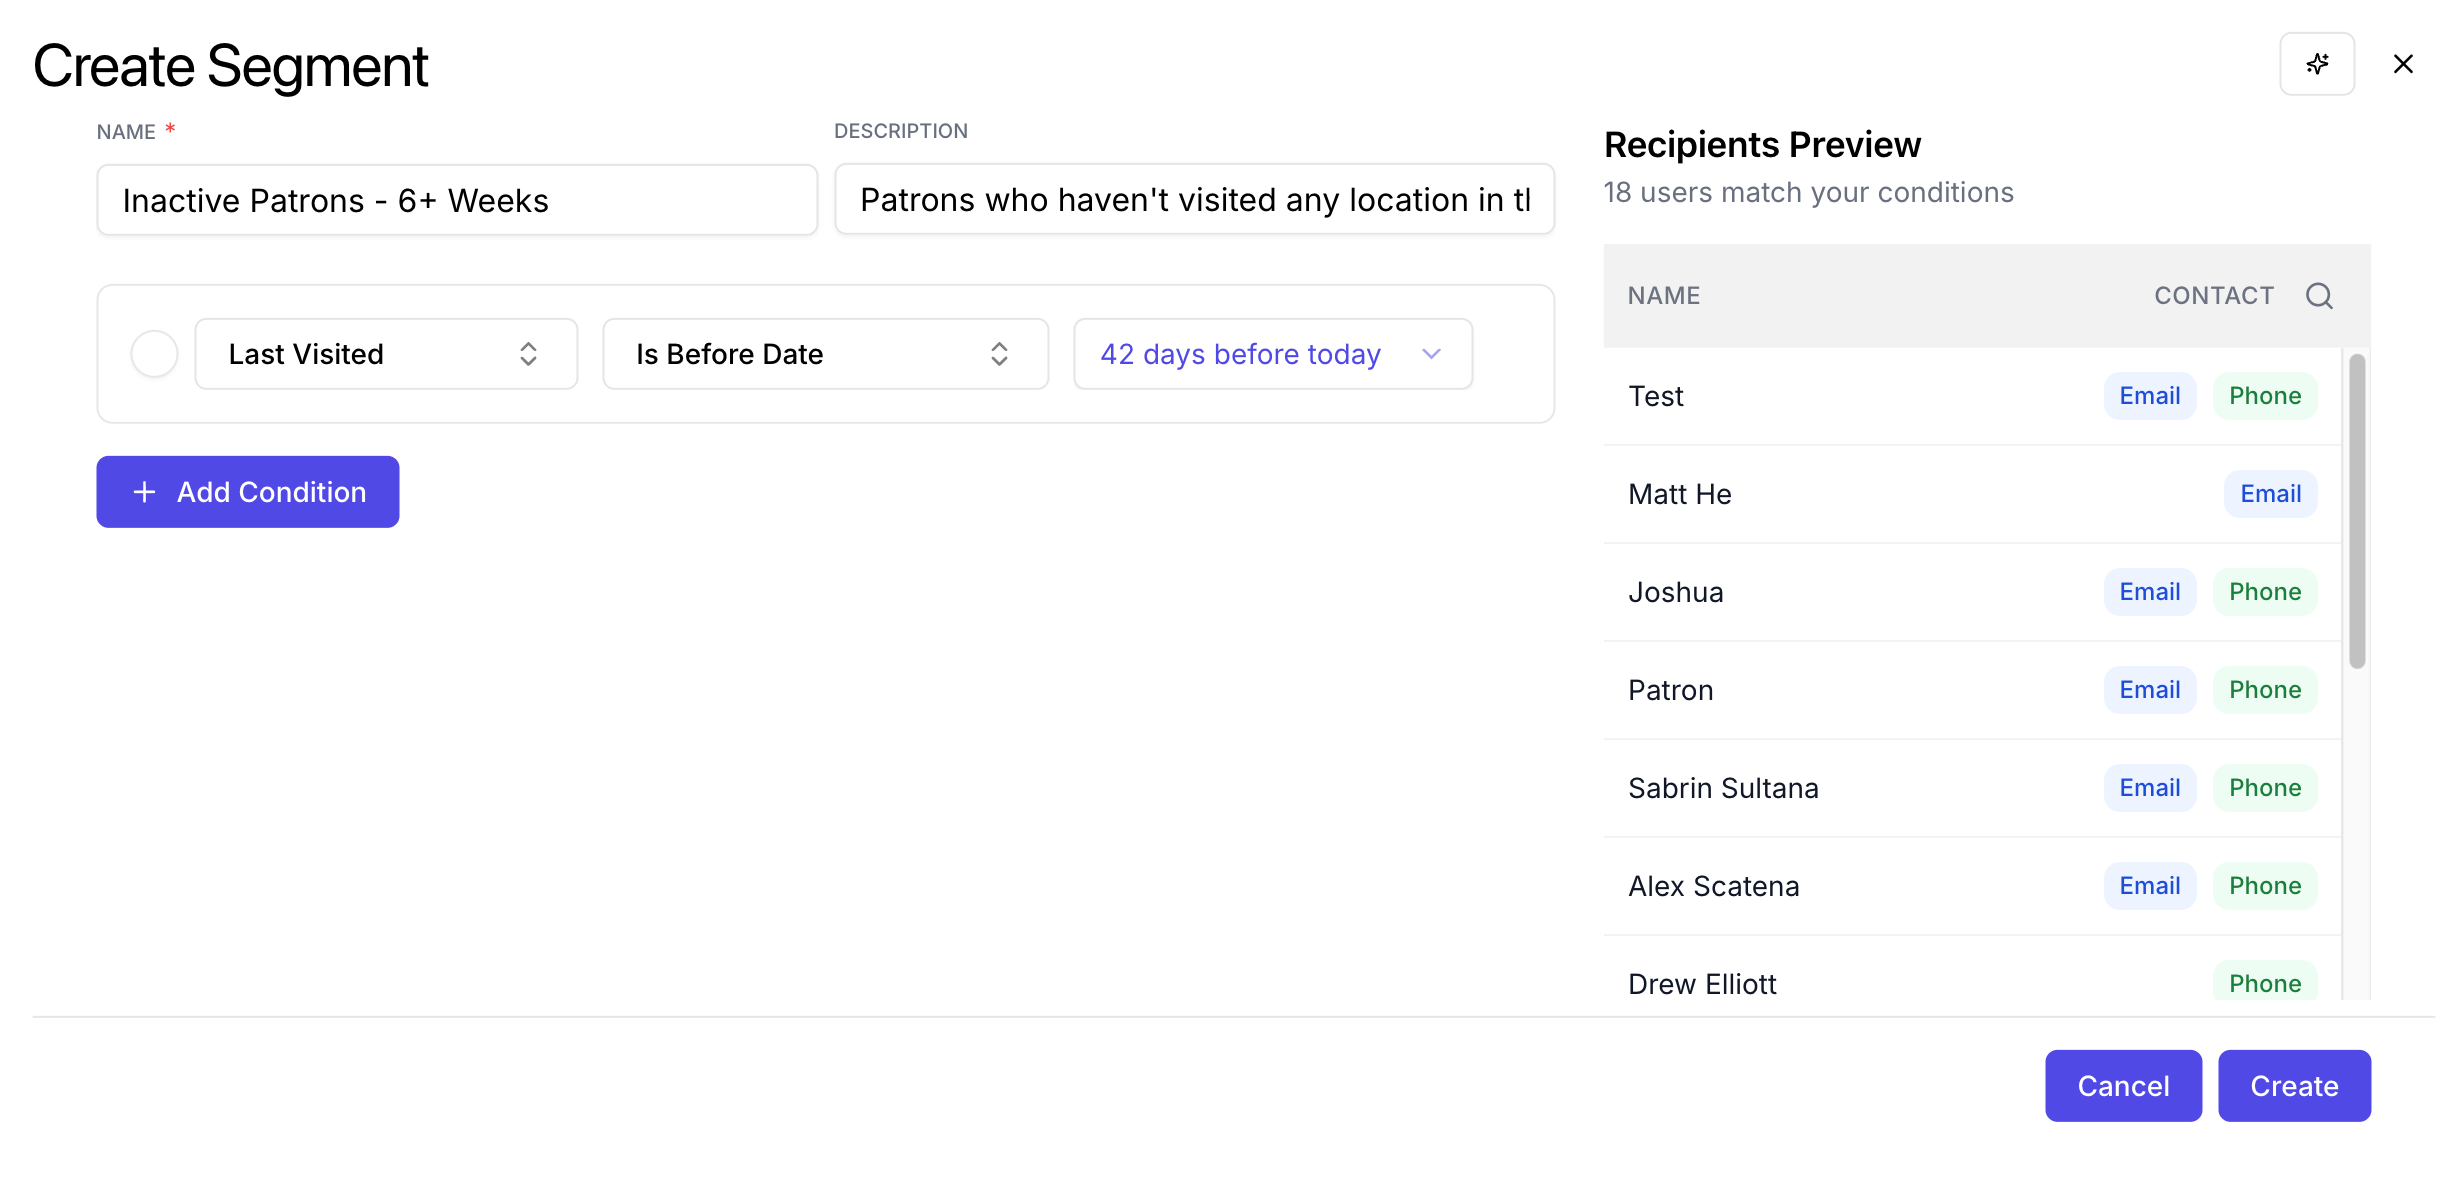Screen dimensions: 2456x1184
Task: Select Sabrin Sultana recipient row
Action: (x=1723, y=788)
